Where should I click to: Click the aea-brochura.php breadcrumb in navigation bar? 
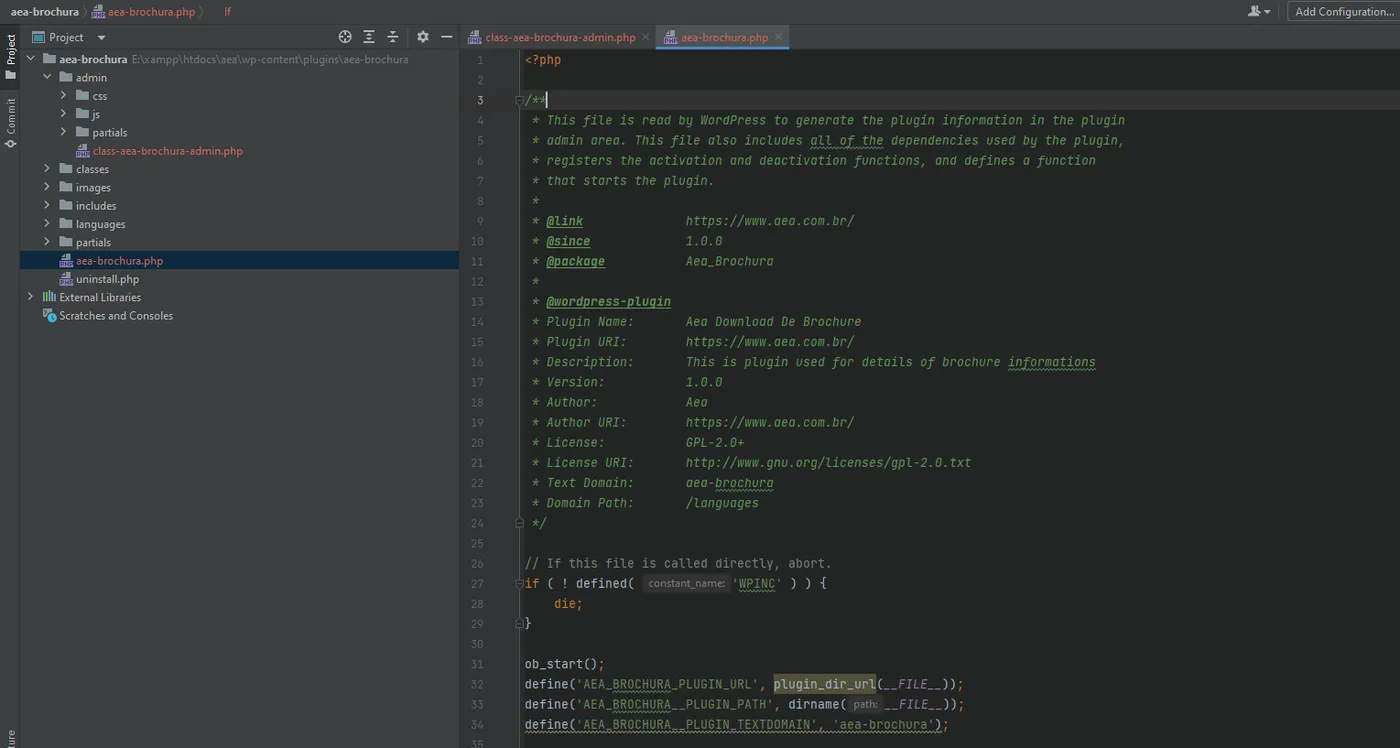[144, 12]
